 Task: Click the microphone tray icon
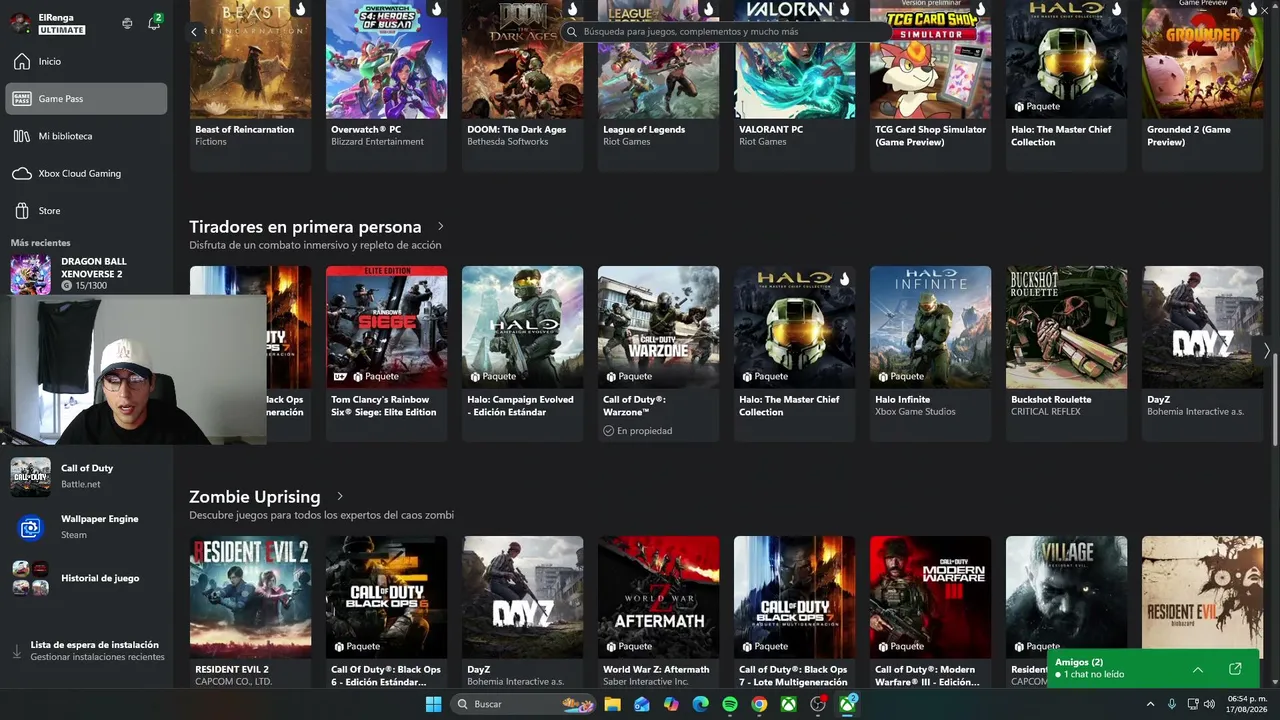click(1172, 704)
